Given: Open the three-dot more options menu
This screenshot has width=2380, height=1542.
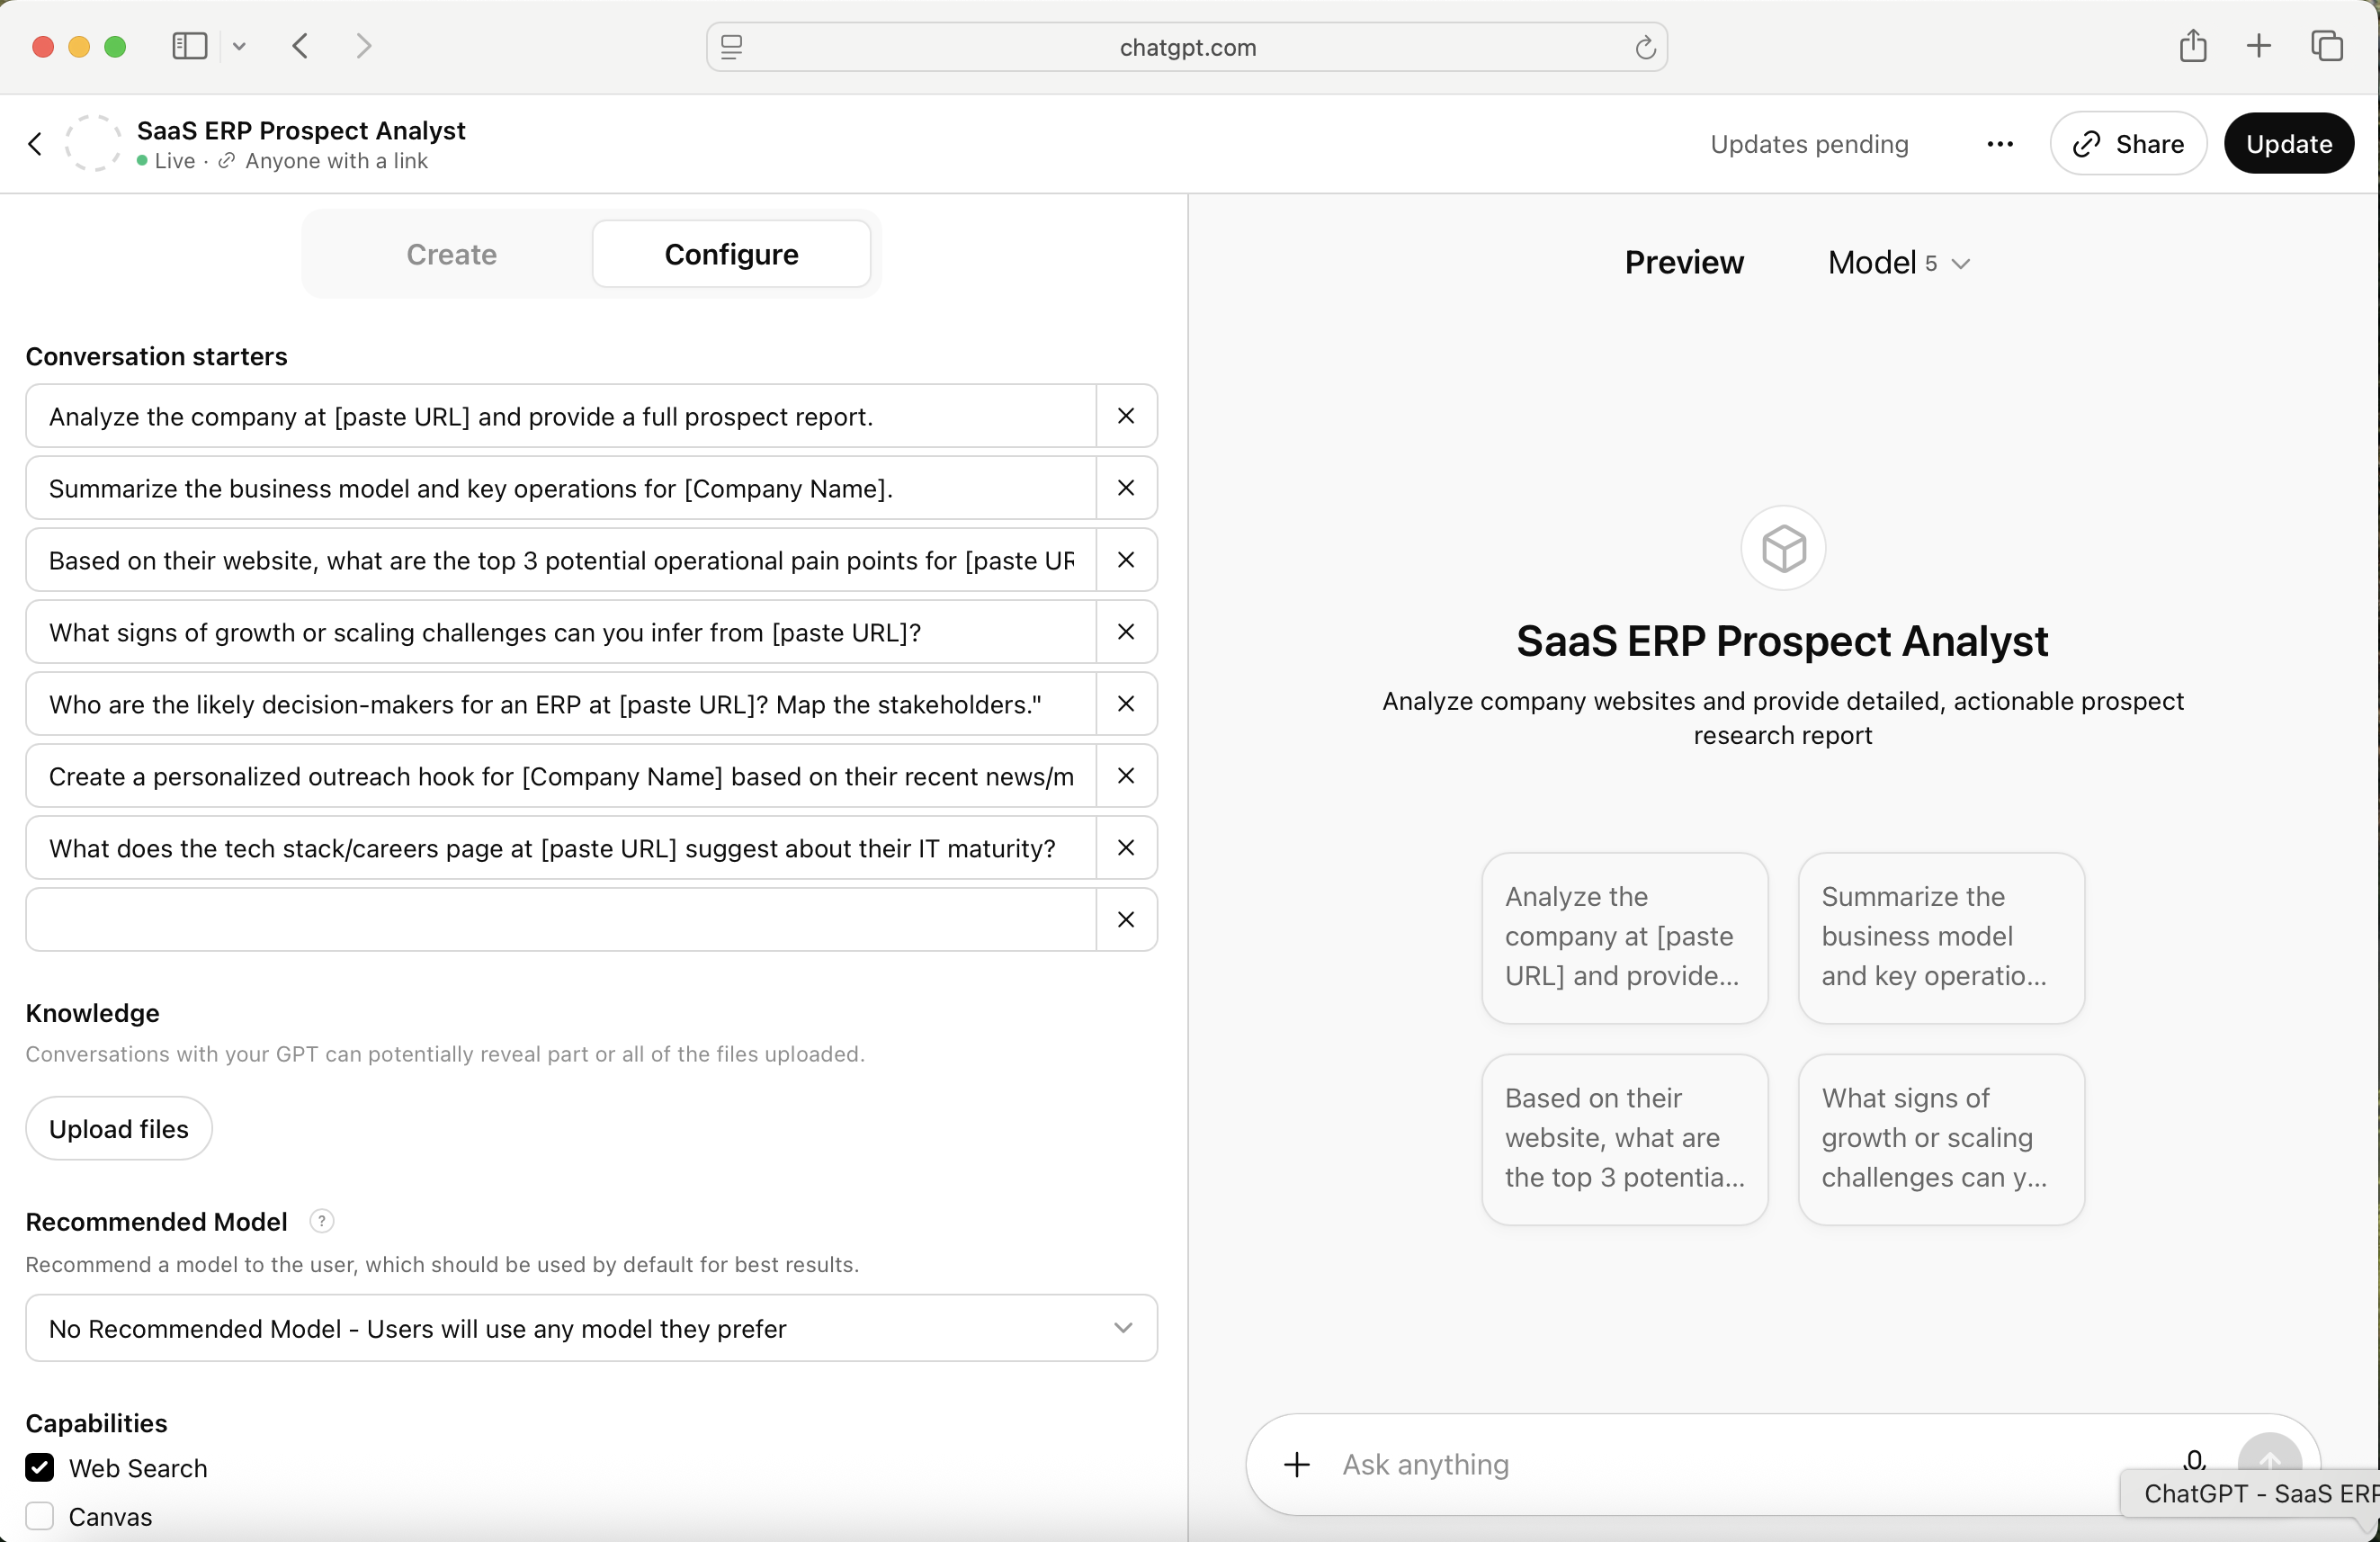Looking at the screenshot, I should tap(2000, 144).
